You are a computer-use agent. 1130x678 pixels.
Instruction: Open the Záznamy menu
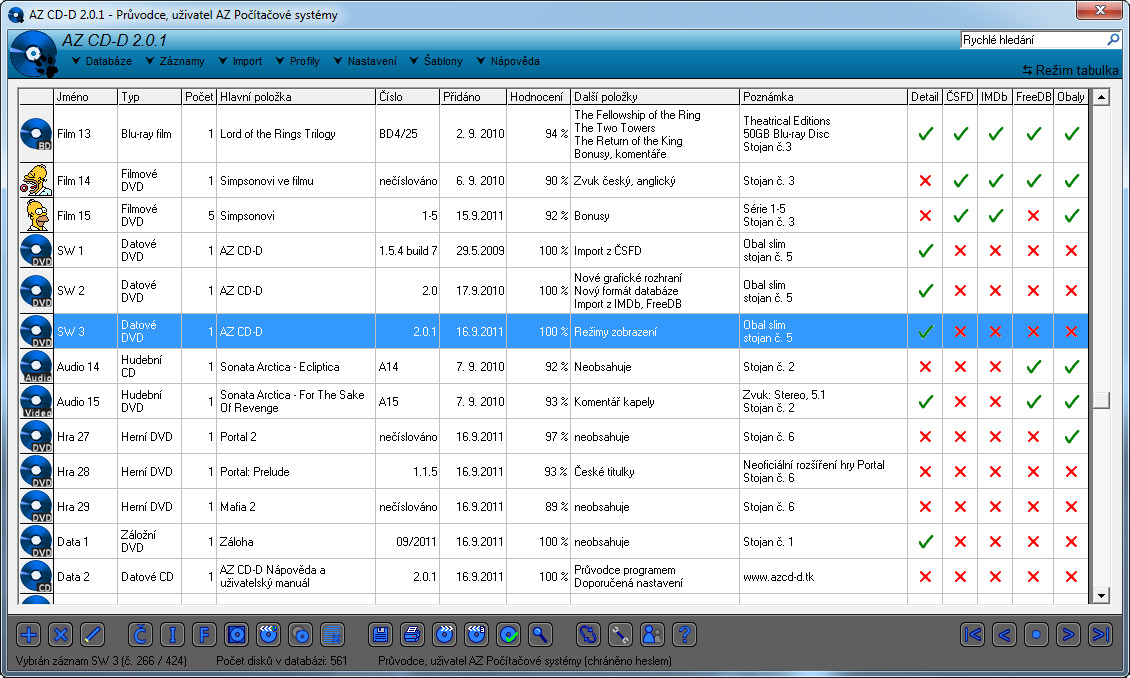pos(175,61)
